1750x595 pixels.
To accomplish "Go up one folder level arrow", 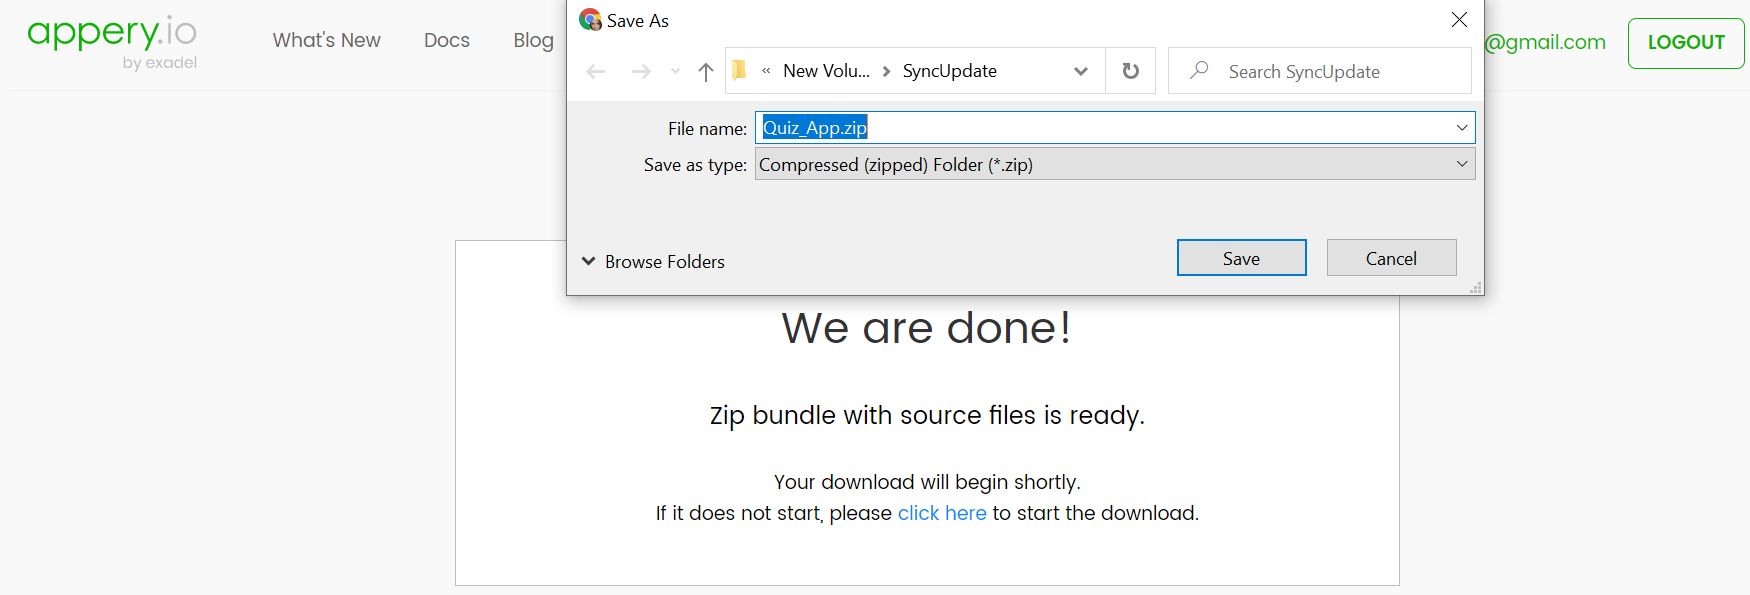I will click(706, 71).
